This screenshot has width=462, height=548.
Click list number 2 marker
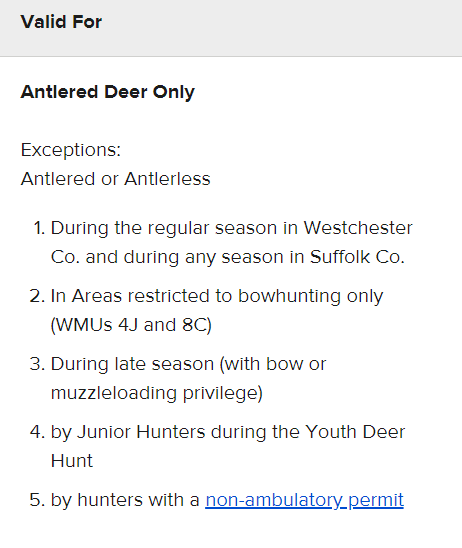point(38,296)
